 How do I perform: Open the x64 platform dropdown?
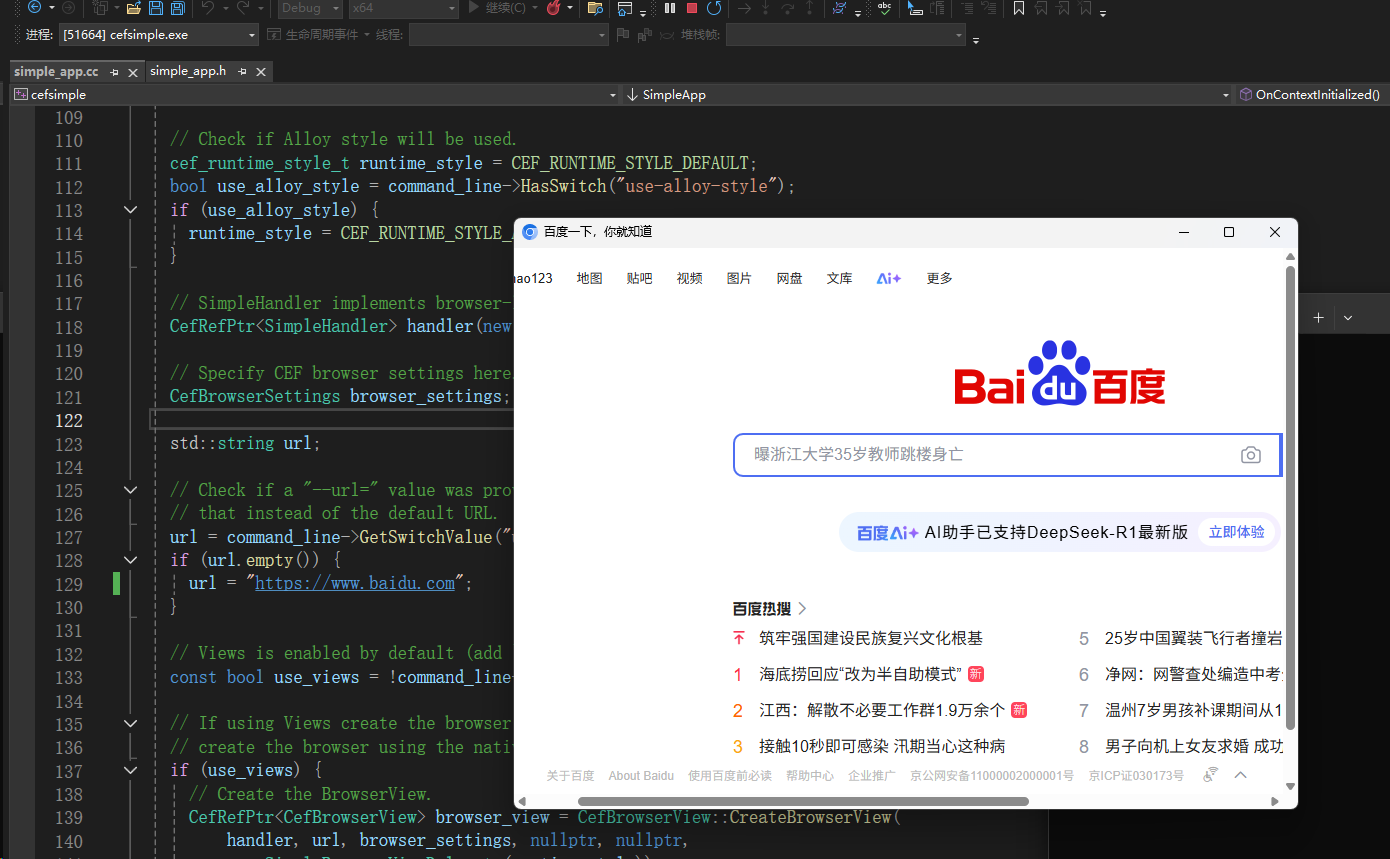click(403, 8)
